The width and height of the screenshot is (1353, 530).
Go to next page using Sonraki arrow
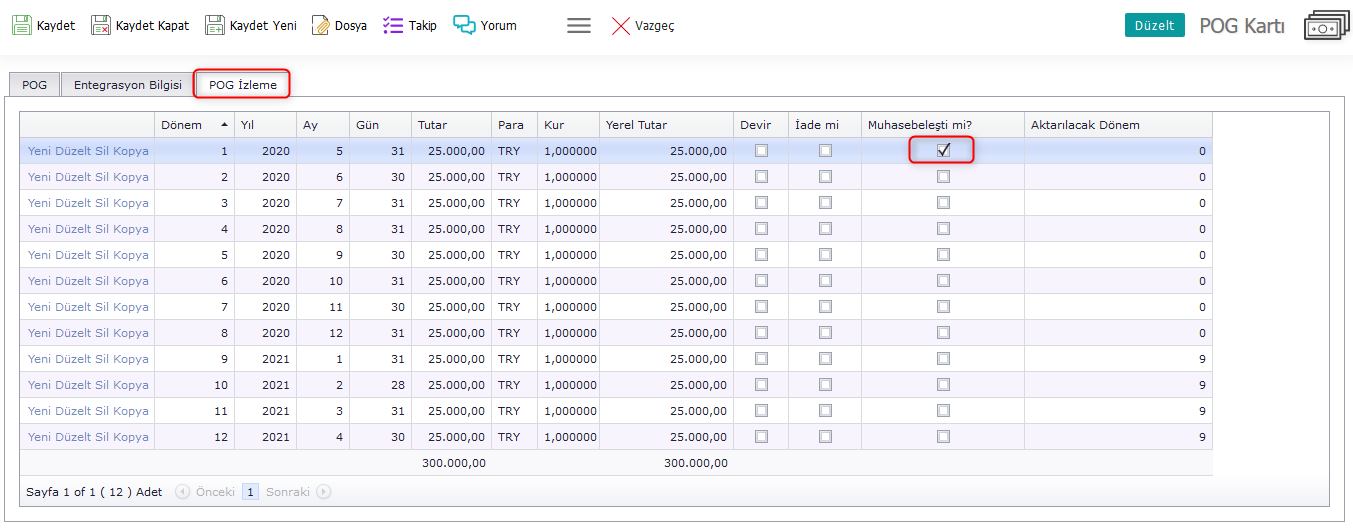[x=324, y=492]
